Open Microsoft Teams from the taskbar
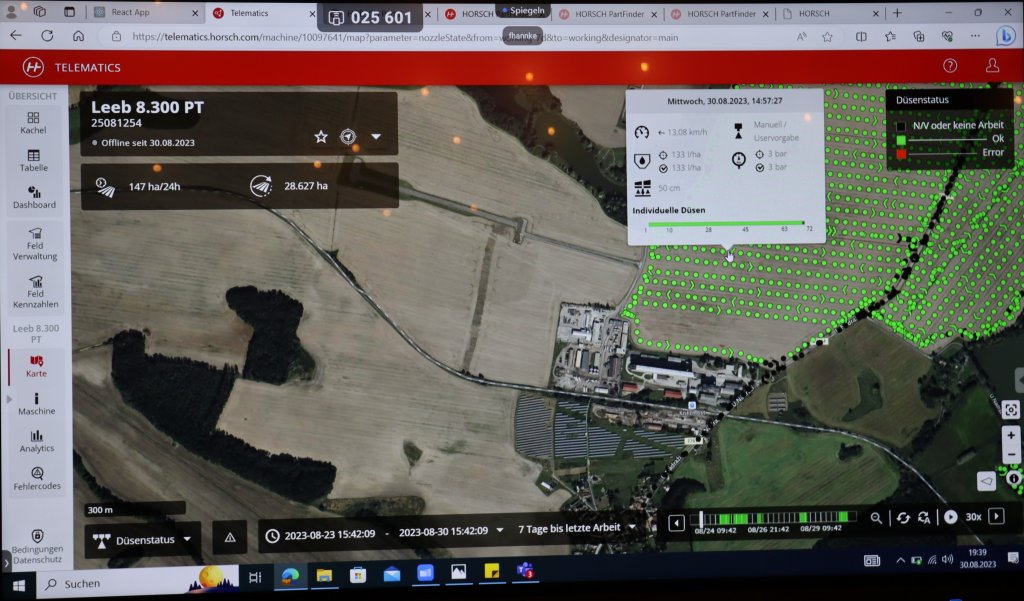Screen dimensions: 1024x601 [525, 571]
